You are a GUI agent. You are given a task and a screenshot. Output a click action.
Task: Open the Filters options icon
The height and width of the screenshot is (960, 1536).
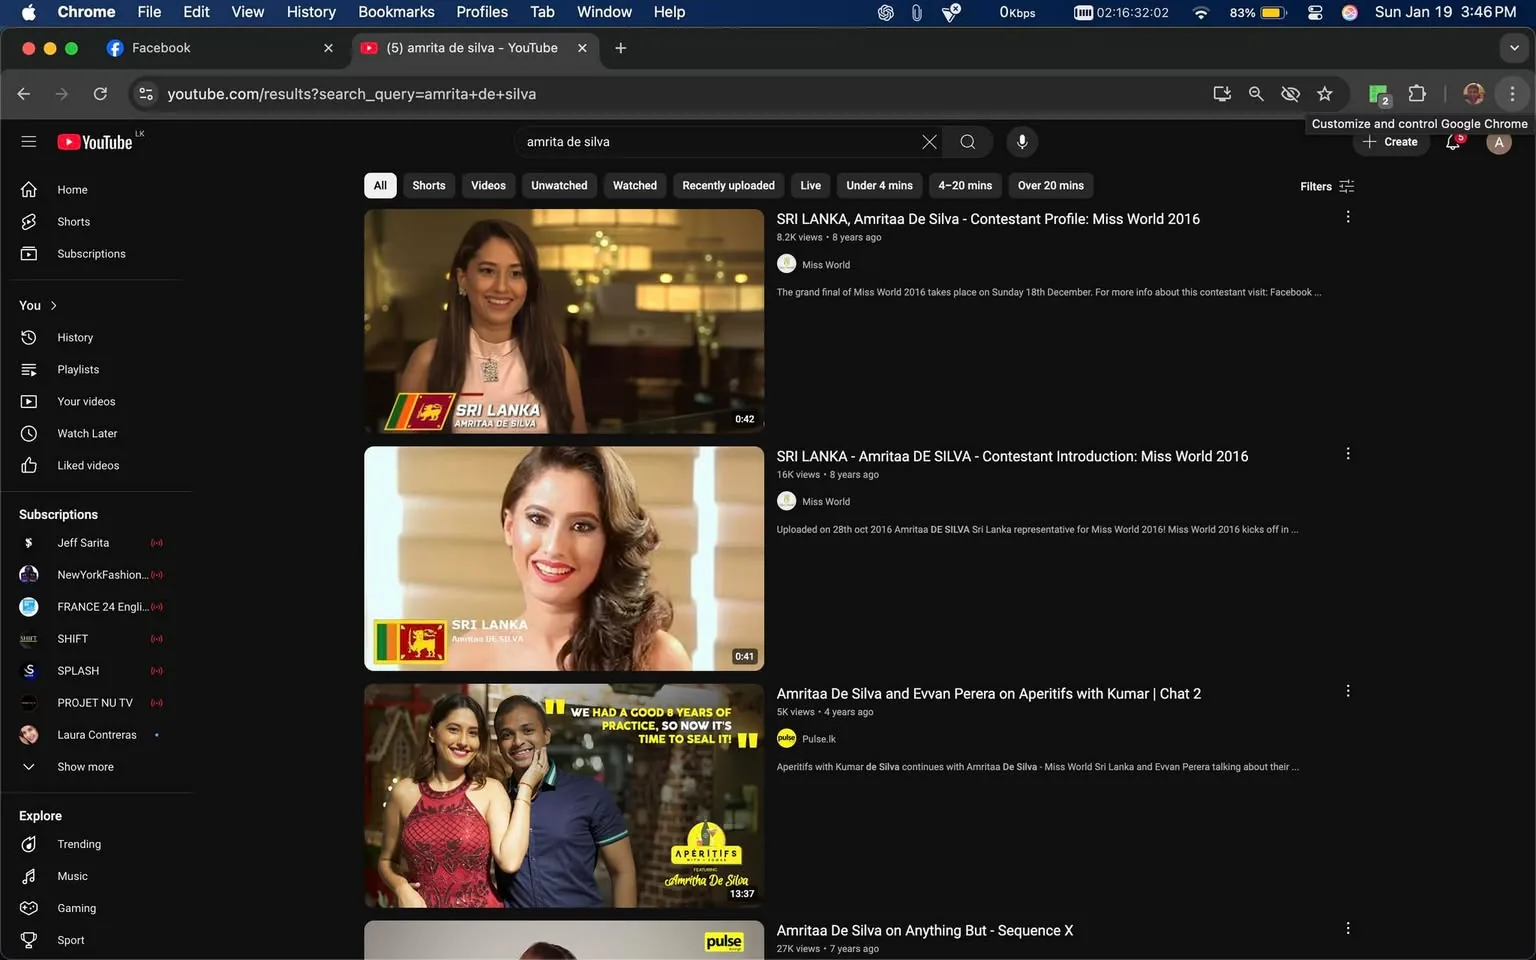[x=1346, y=186]
